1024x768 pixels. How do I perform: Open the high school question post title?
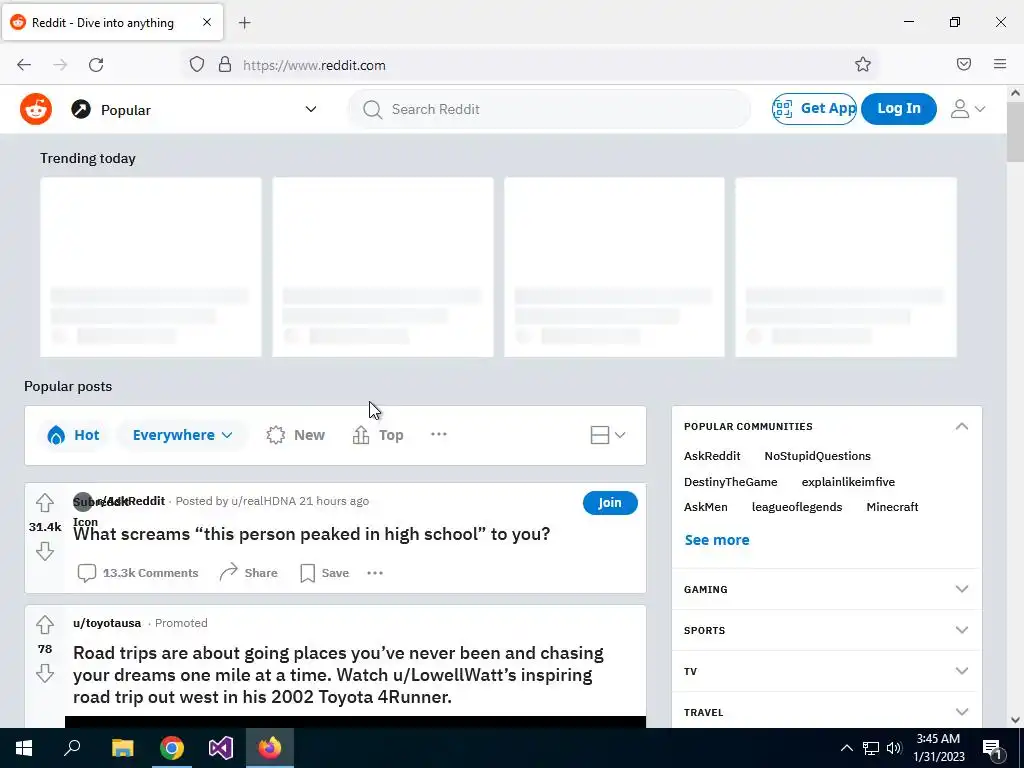(312, 534)
